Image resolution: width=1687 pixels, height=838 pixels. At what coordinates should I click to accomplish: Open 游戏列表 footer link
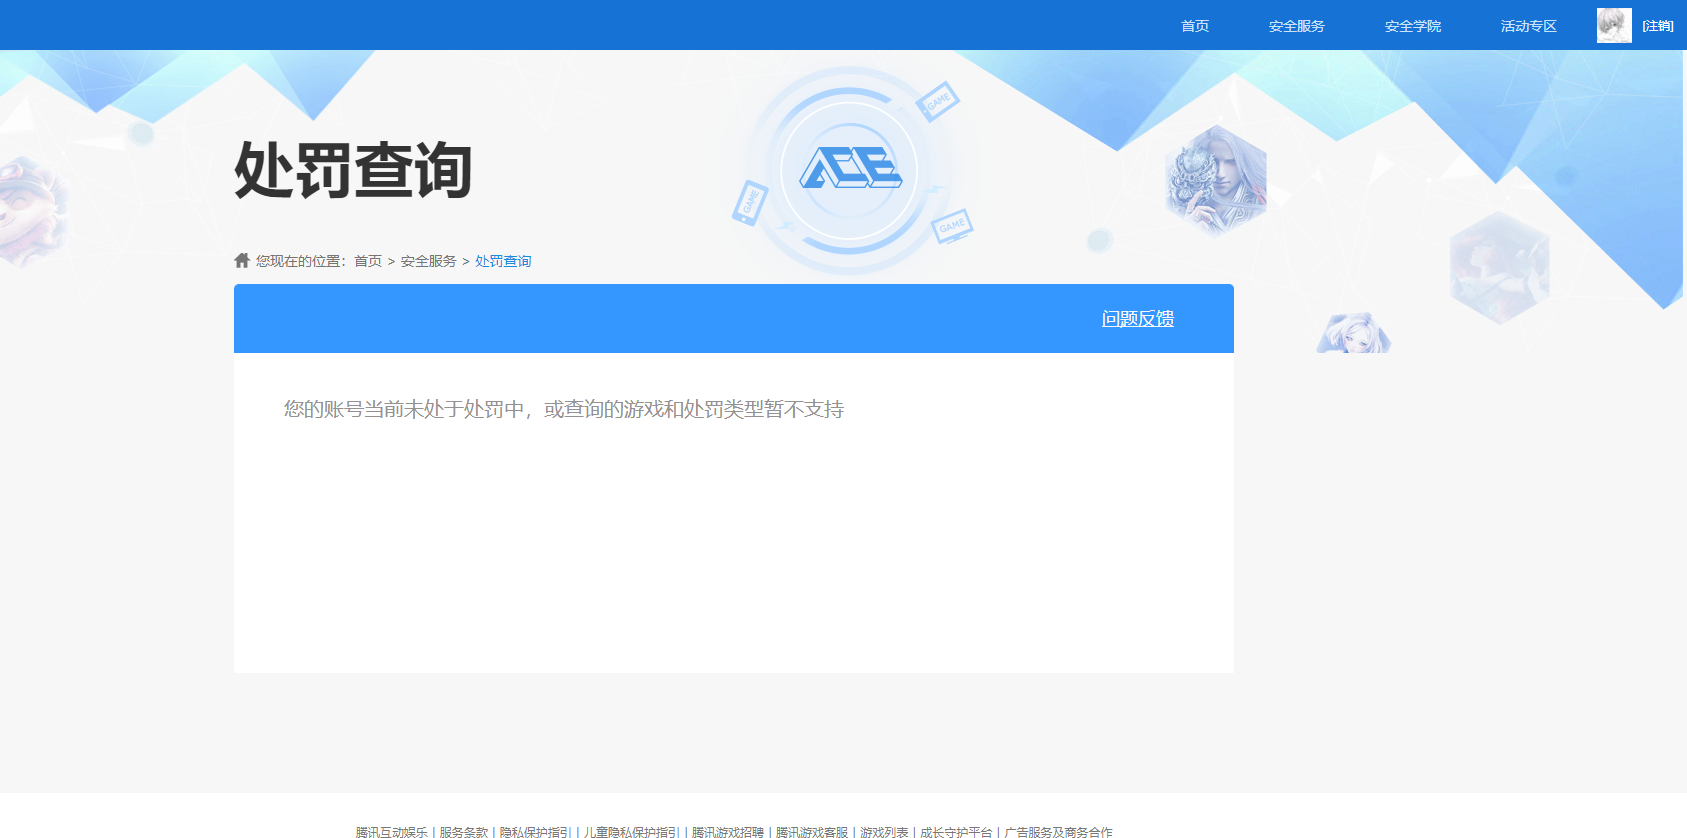pyautogui.click(x=884, y=832)
